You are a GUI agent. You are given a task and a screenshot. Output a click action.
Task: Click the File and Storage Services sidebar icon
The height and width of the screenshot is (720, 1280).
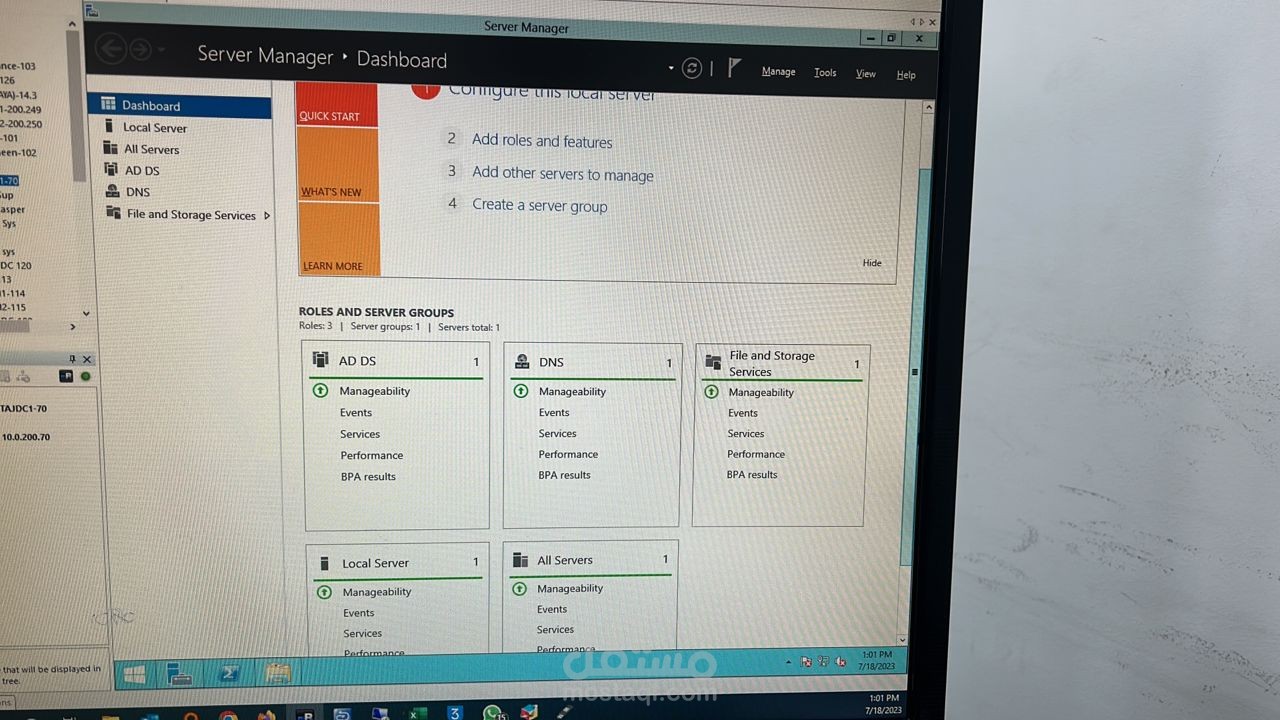click(113, 213)
